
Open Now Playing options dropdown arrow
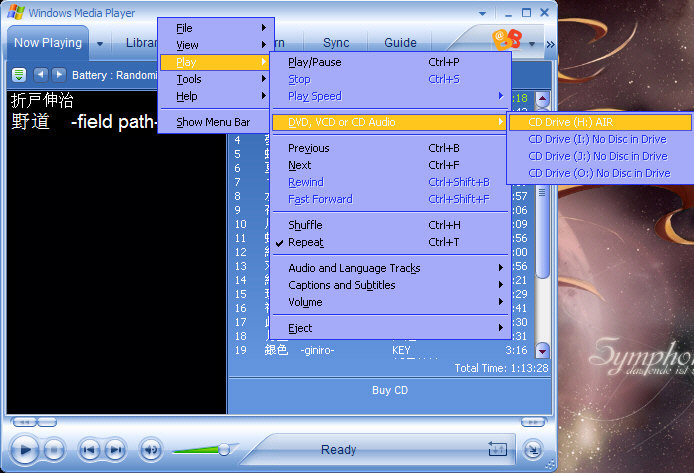click(x=100, y=44)
